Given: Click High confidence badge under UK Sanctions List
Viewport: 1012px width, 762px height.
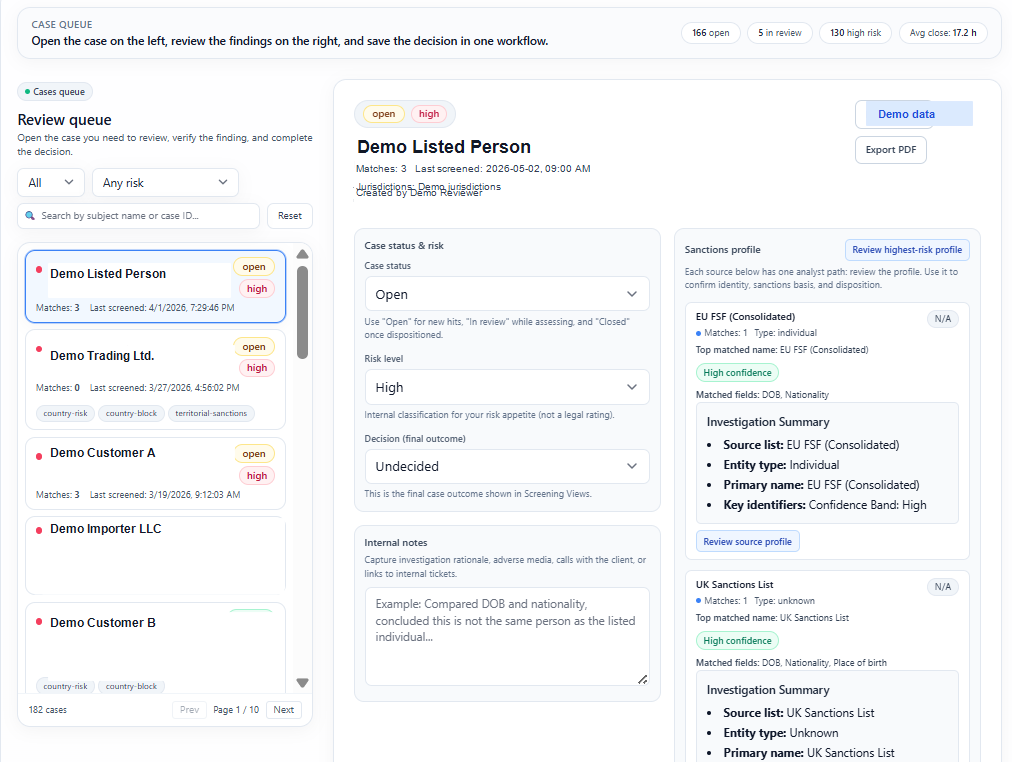Looking at the screenshot, I should 737,641.
